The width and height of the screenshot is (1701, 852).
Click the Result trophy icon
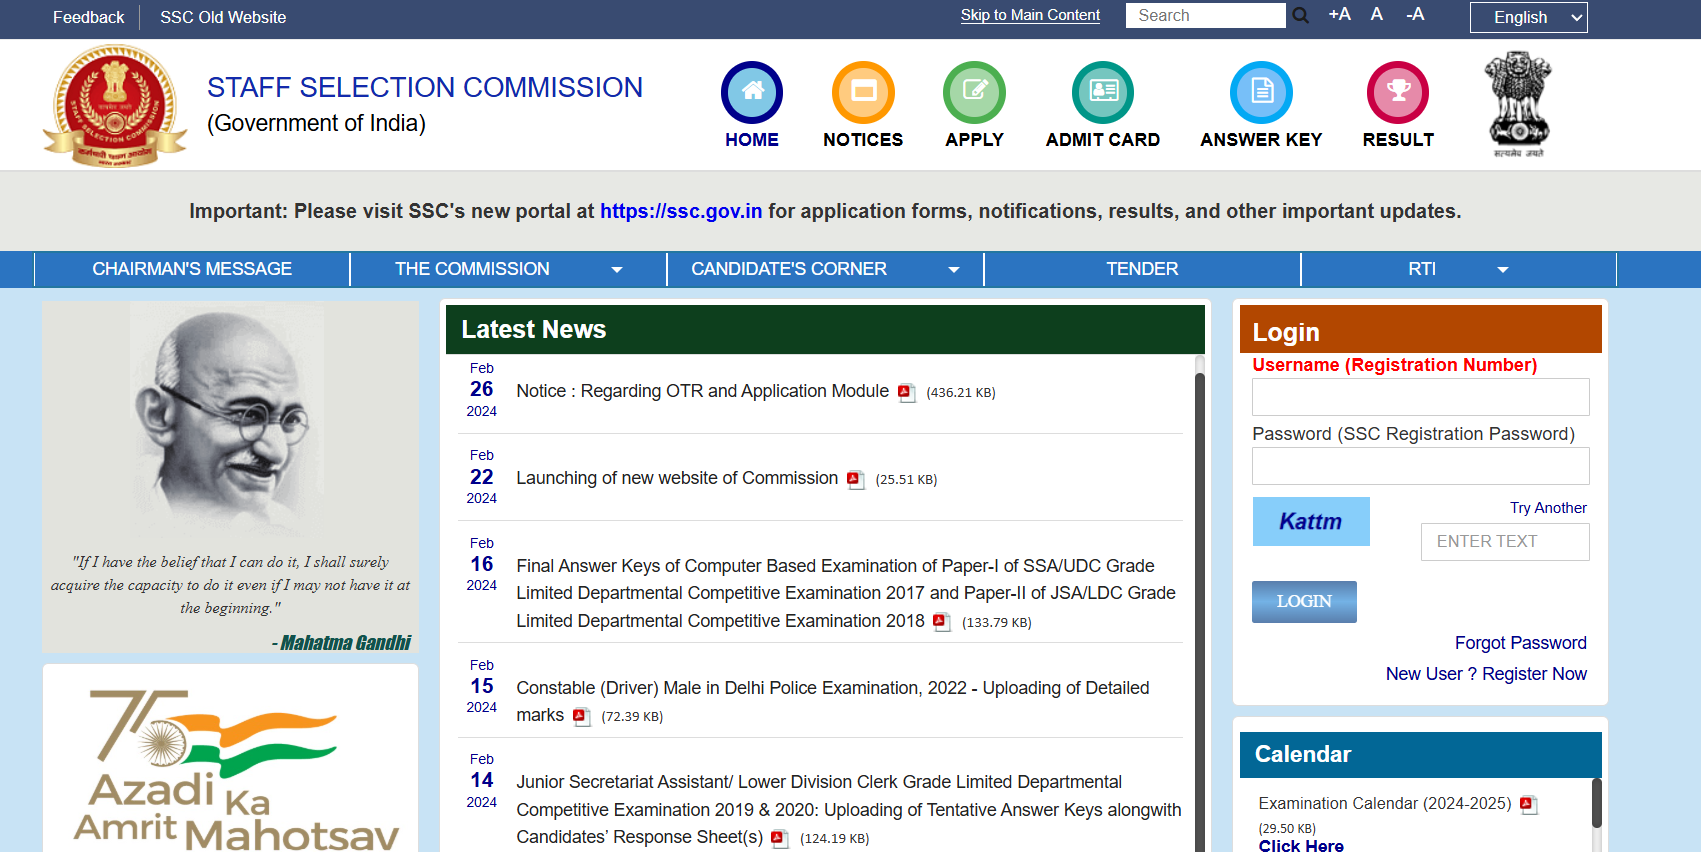click(1398, 92)
